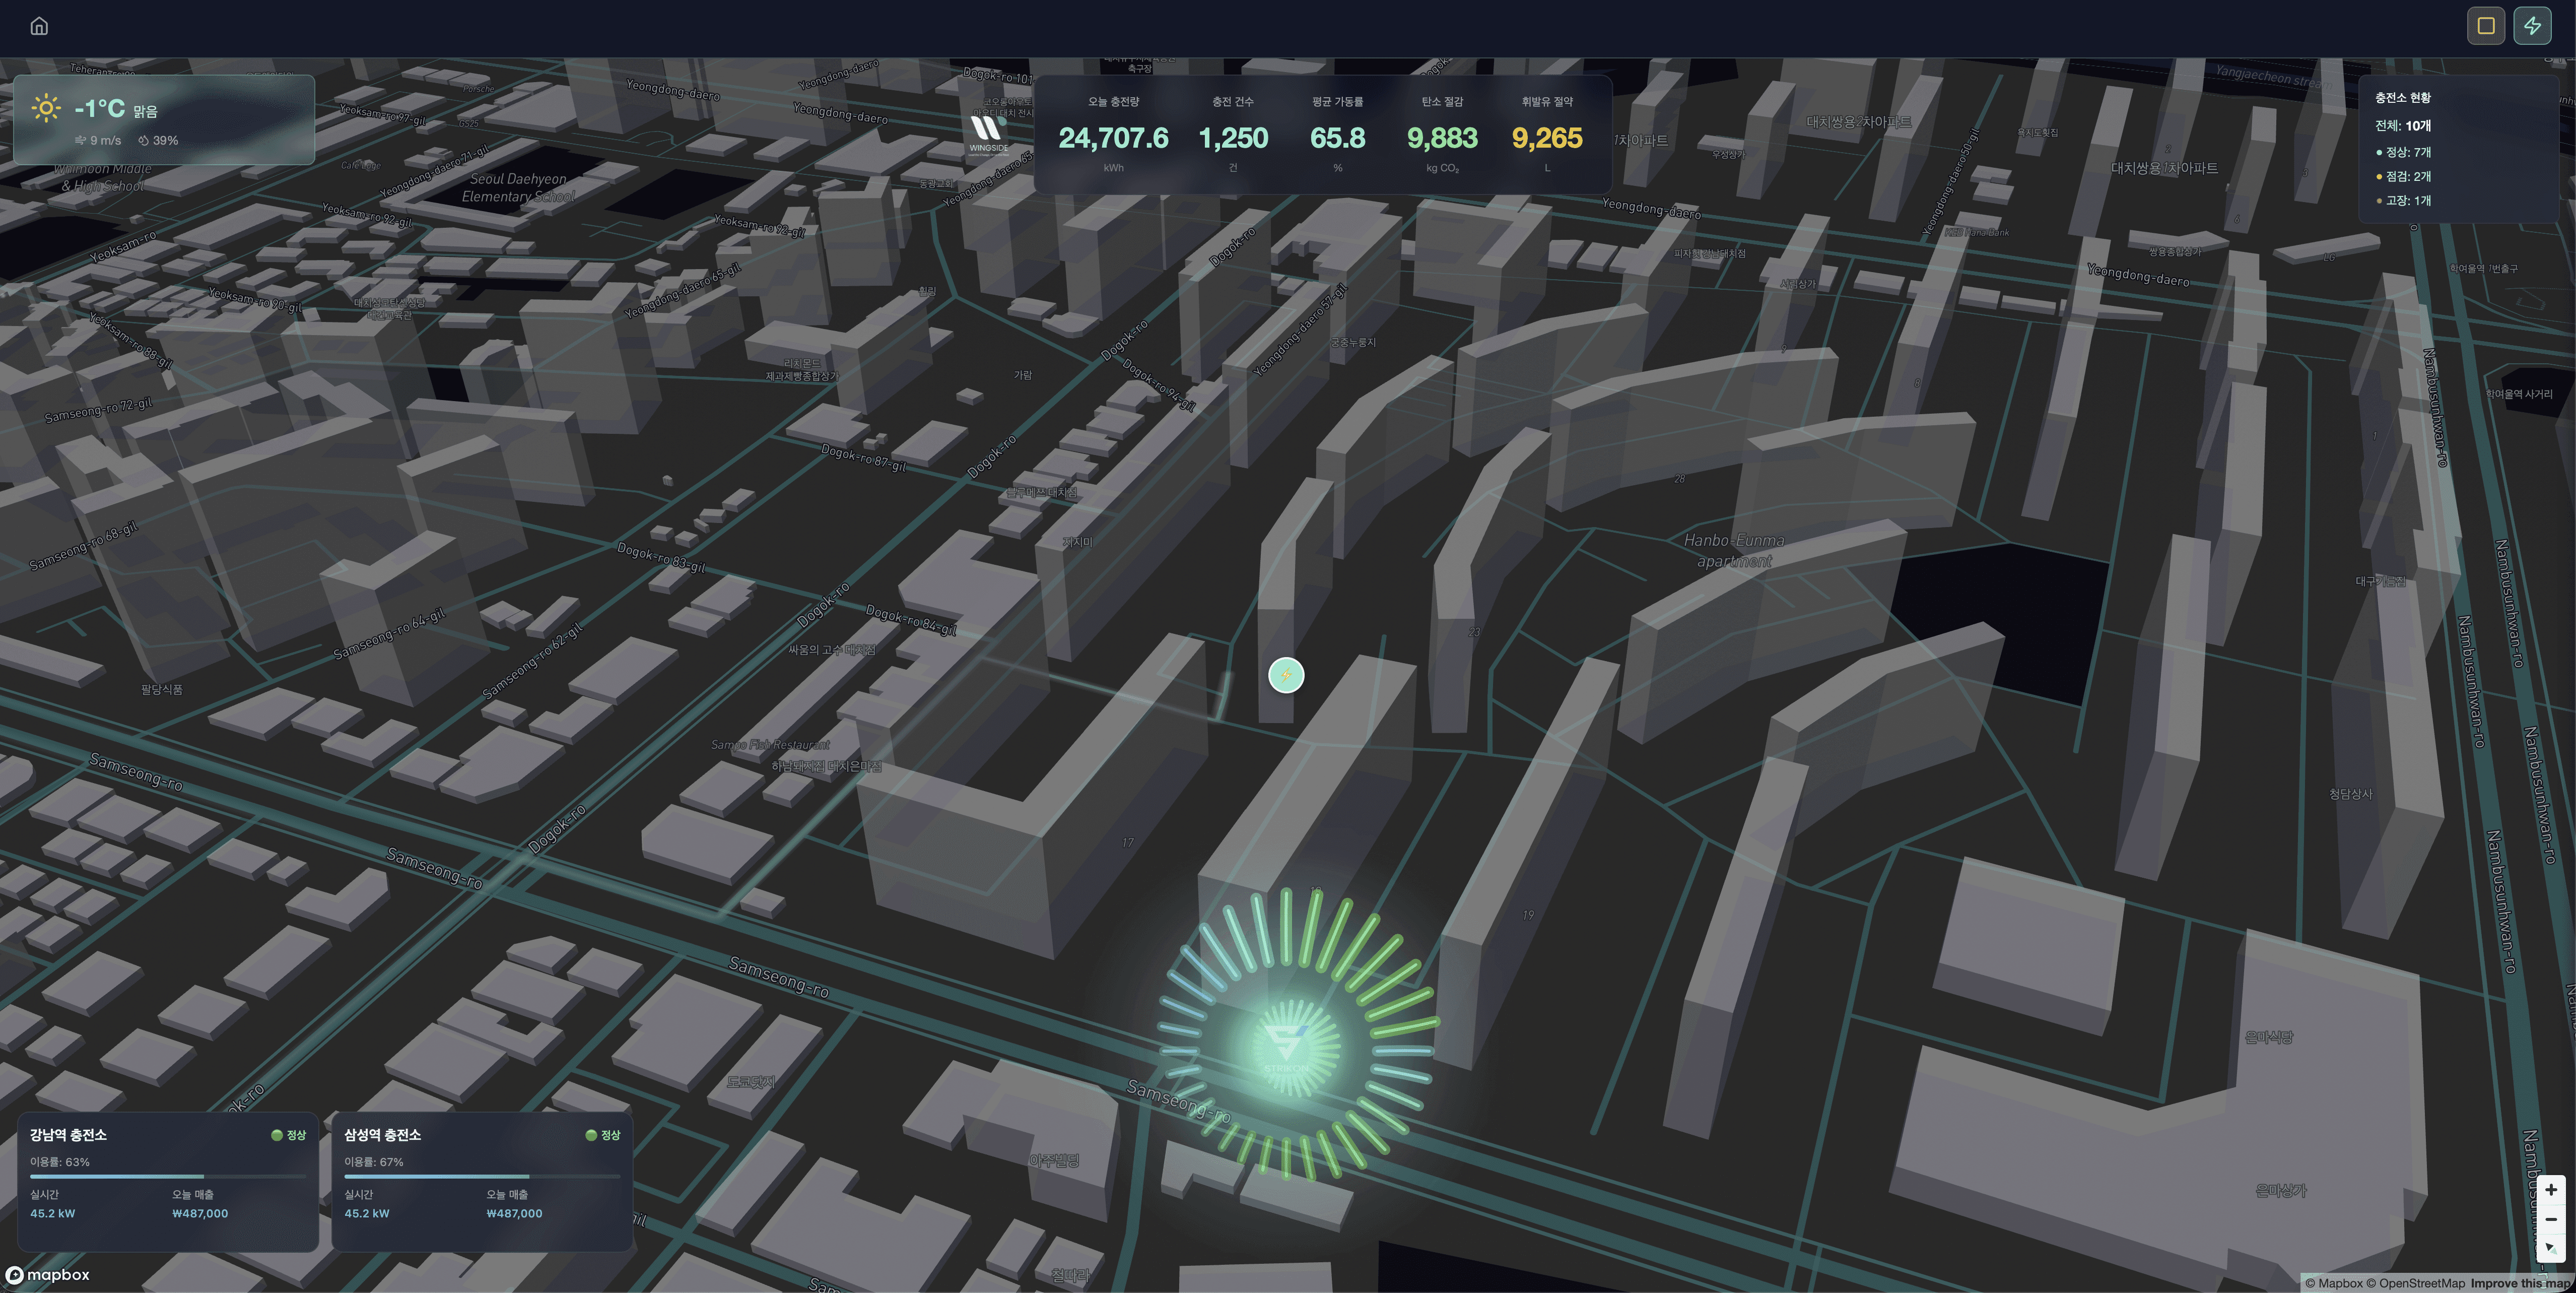Select the small charging station map marker
This screenshot has height=1293, width=2576.
coord(1286,675)
